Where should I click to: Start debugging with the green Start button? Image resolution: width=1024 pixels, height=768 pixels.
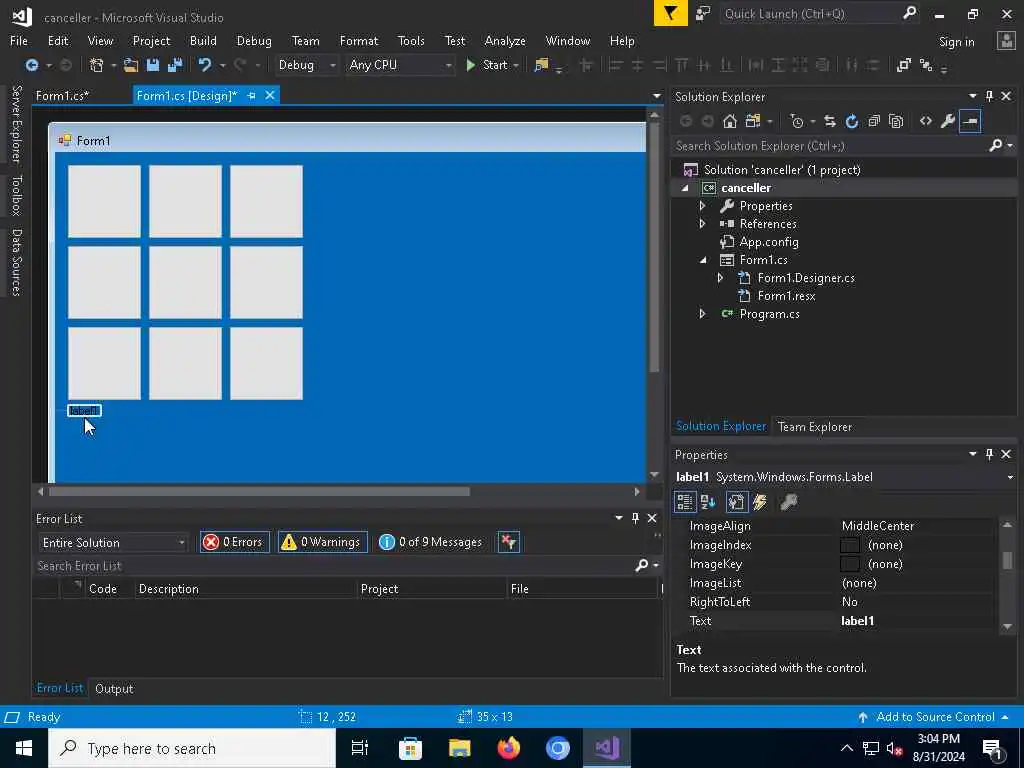click(487, 65)
